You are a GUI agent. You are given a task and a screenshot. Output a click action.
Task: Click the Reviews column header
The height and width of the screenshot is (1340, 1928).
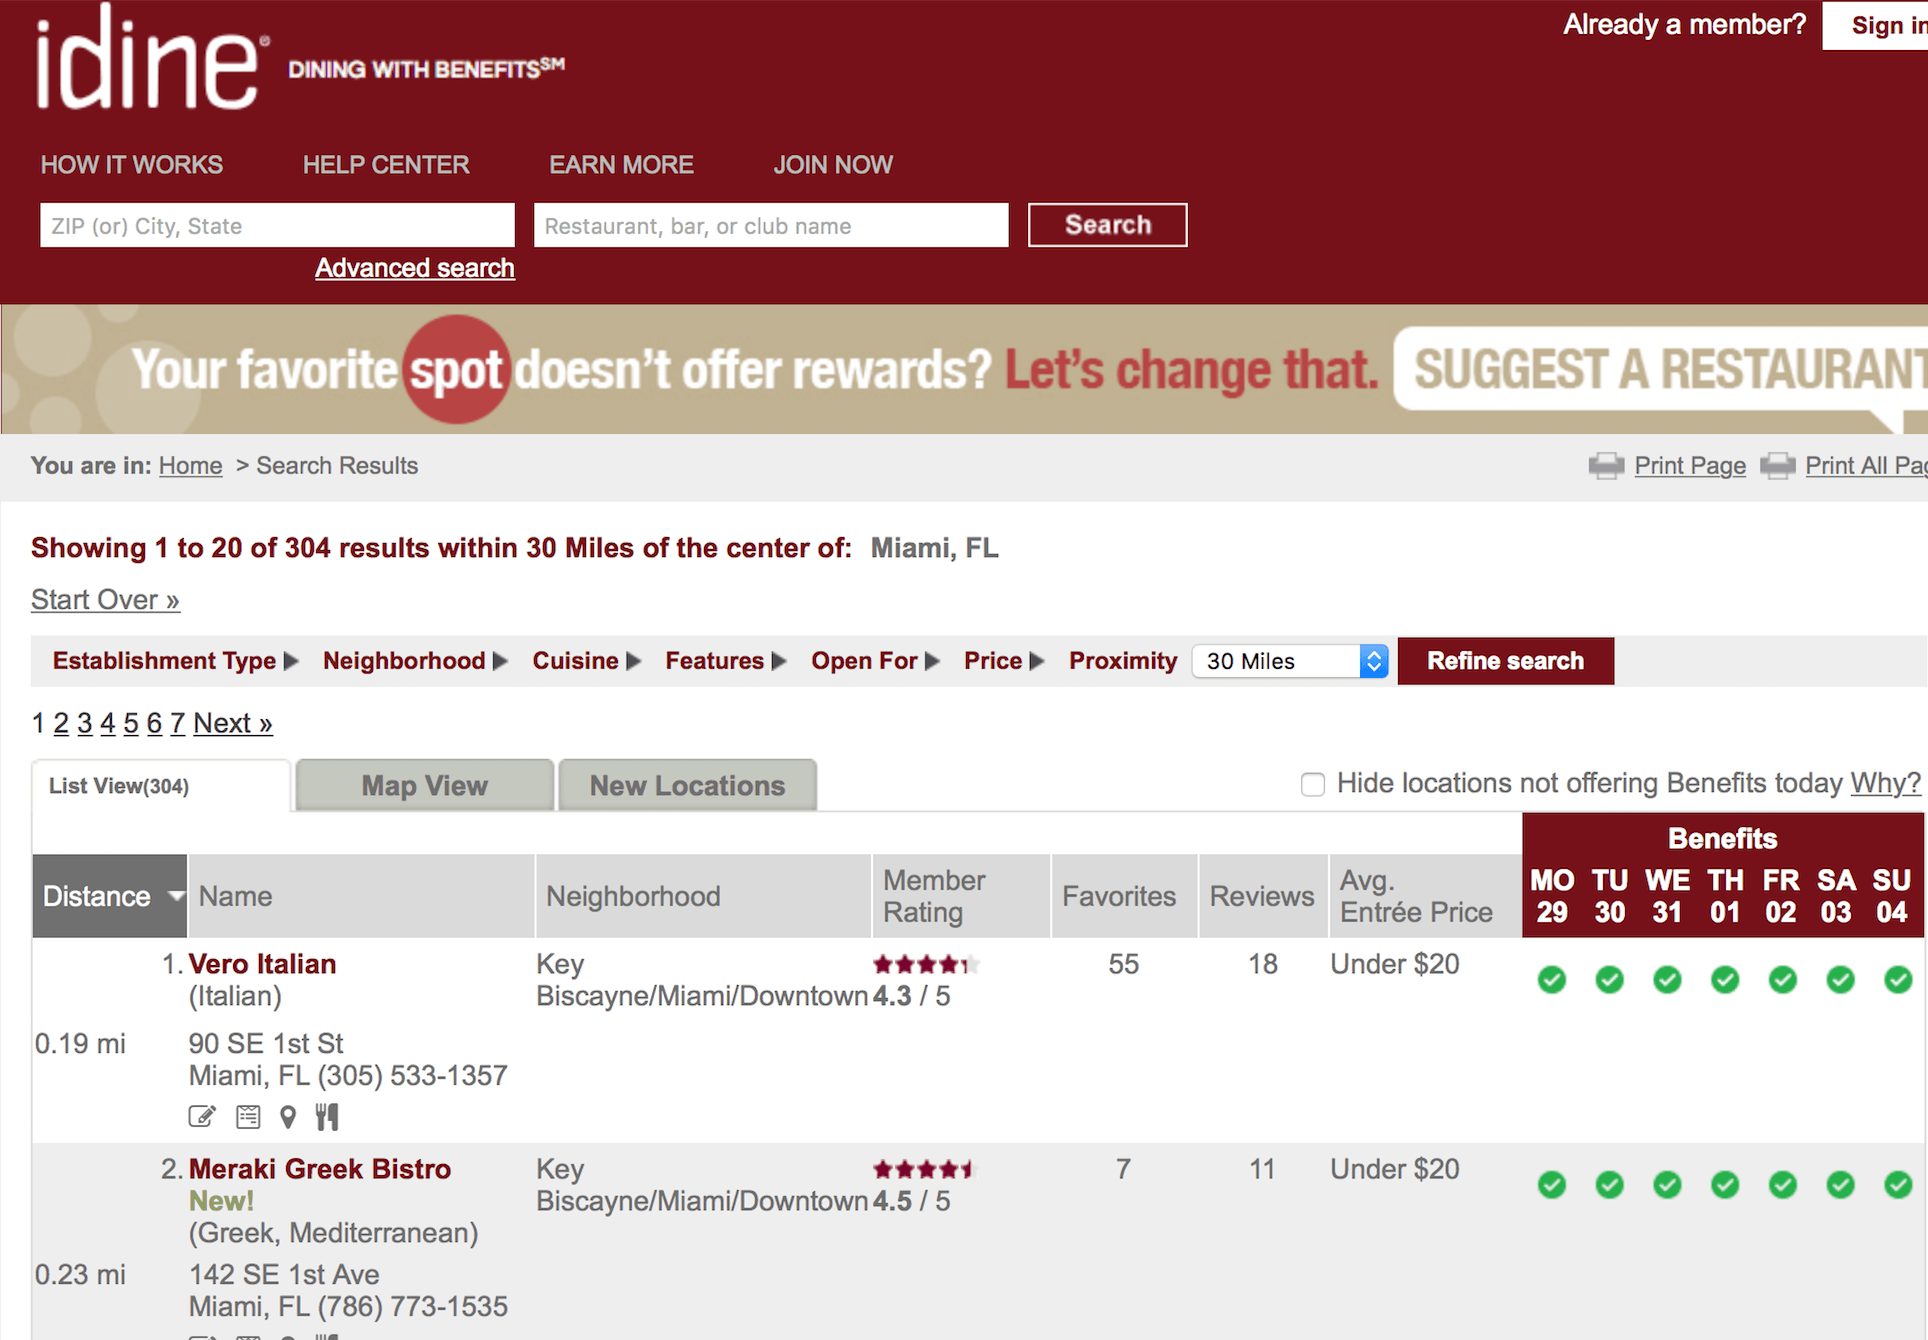point(1263,896)
